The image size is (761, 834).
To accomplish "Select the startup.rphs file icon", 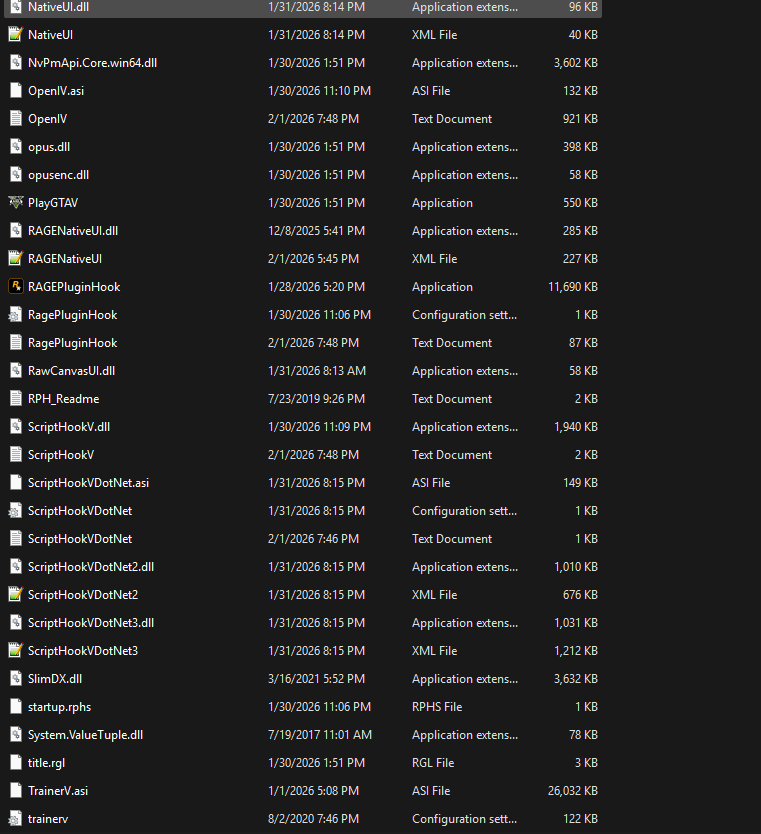I will [x=15, y=707].
